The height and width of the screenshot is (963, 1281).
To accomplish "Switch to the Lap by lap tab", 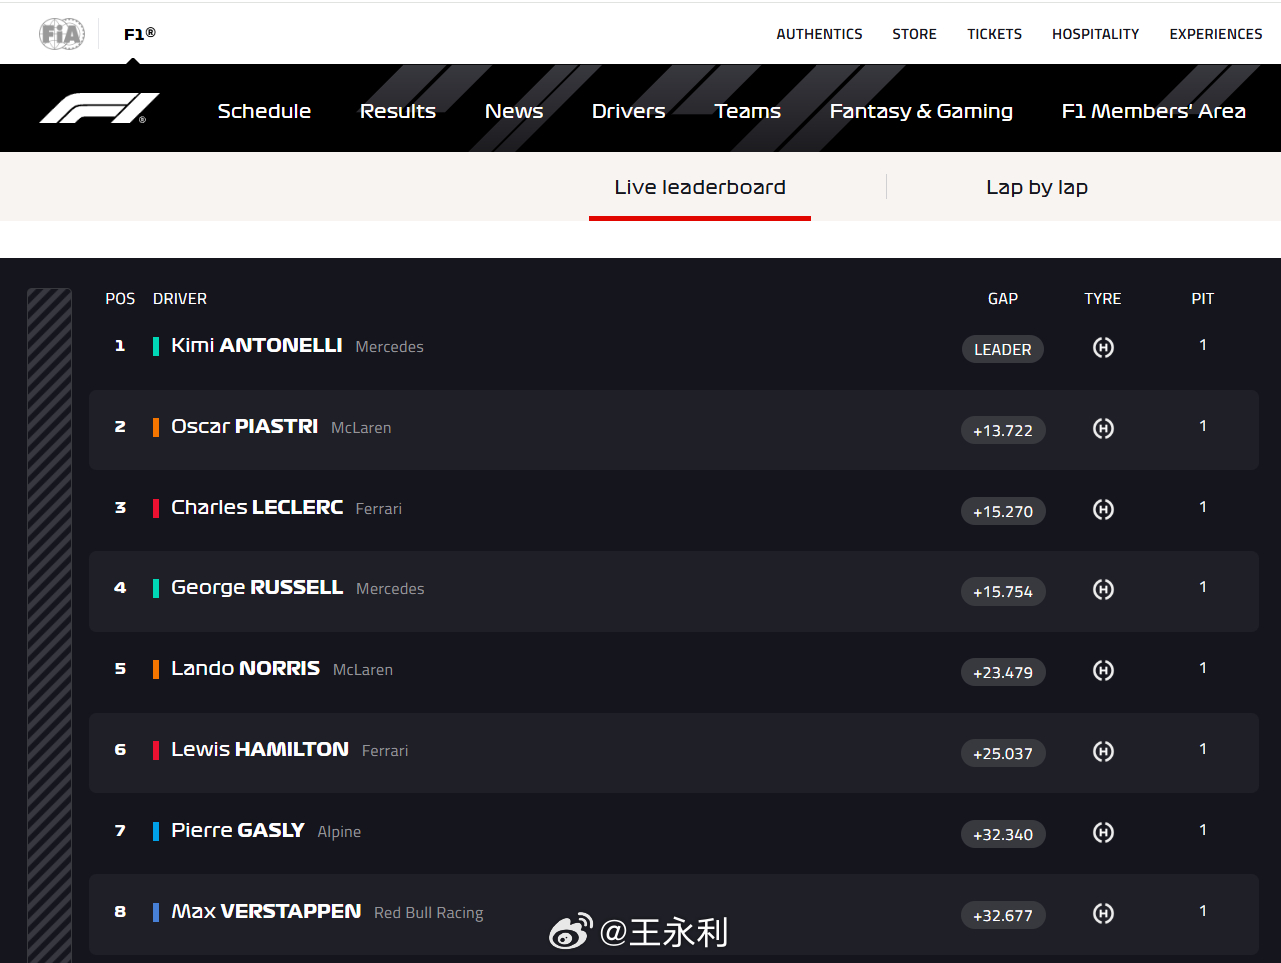I will [1037, 187].
